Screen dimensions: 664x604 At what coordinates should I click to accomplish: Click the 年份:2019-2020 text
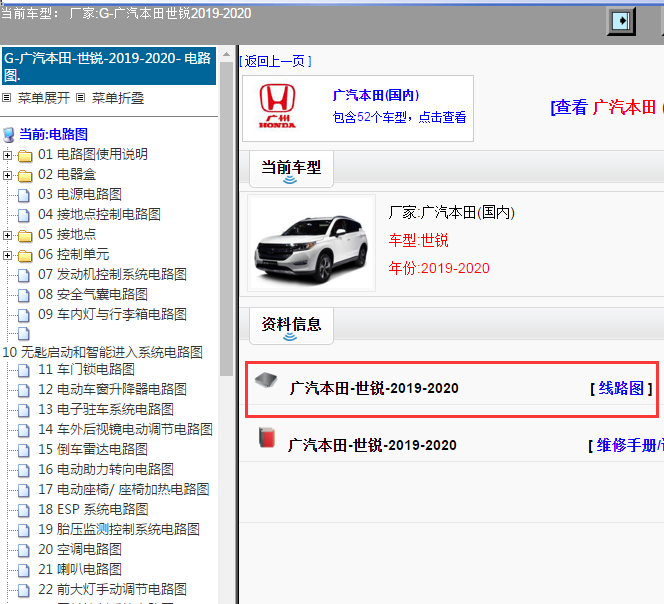pos(439,268)
